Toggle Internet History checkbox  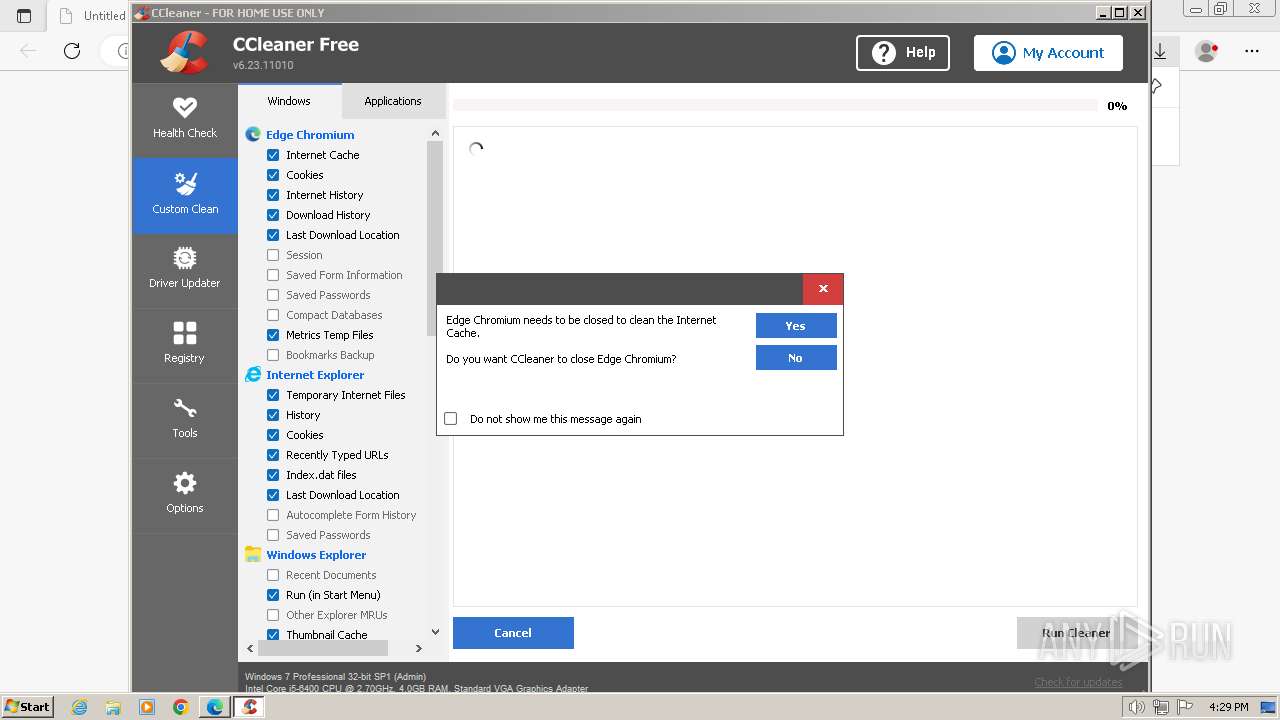[x=273, y=195]
